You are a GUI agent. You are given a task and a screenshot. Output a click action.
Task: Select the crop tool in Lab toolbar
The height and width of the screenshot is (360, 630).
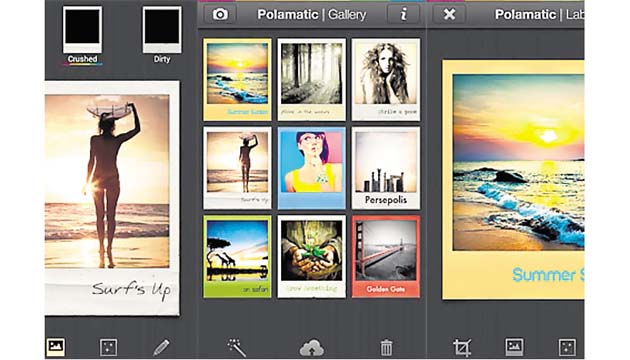point(462,348)
